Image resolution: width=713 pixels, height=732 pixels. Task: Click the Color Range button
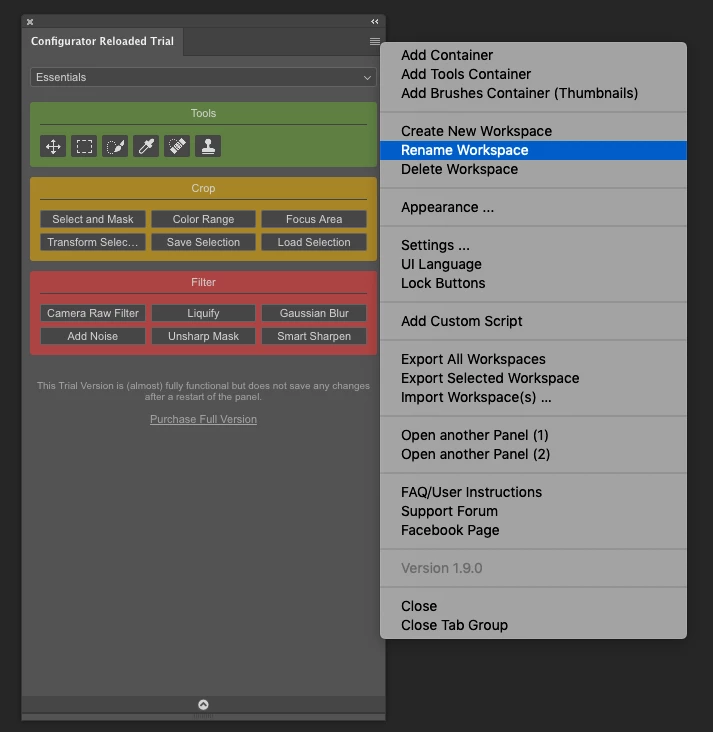203,219
